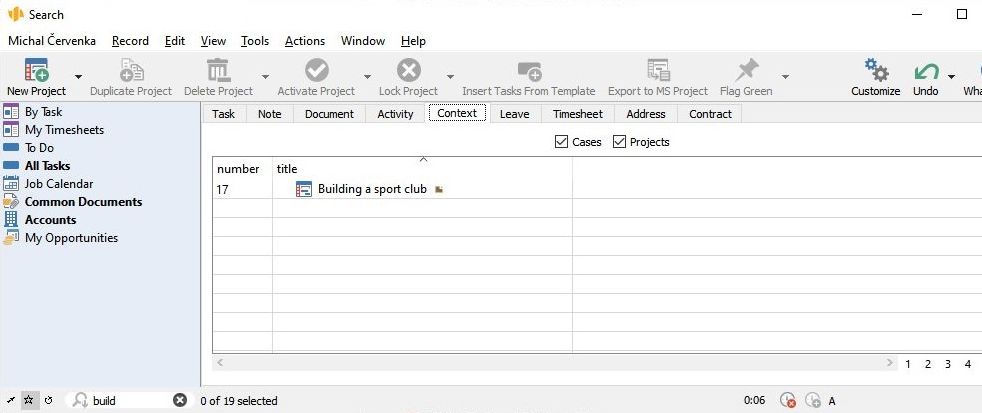Open the Customize gear icon
The image size is (982, 413).
tap(875, 71)
